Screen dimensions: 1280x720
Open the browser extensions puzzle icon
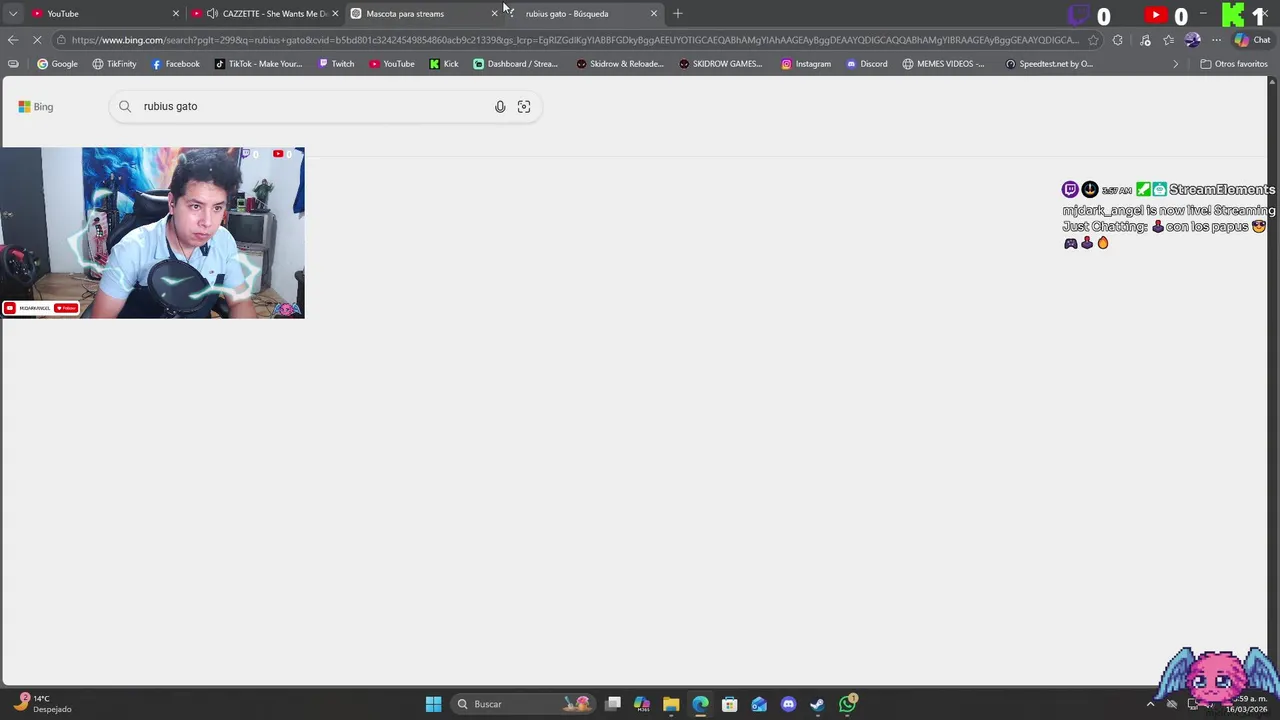1118,40
